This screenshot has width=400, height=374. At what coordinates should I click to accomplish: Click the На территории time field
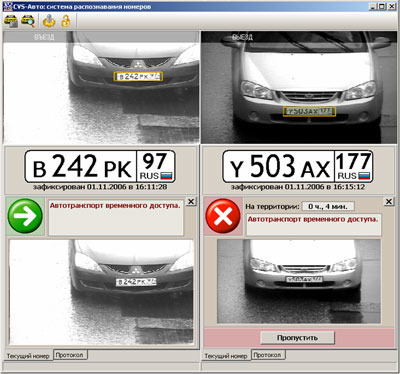click(328, 206)
